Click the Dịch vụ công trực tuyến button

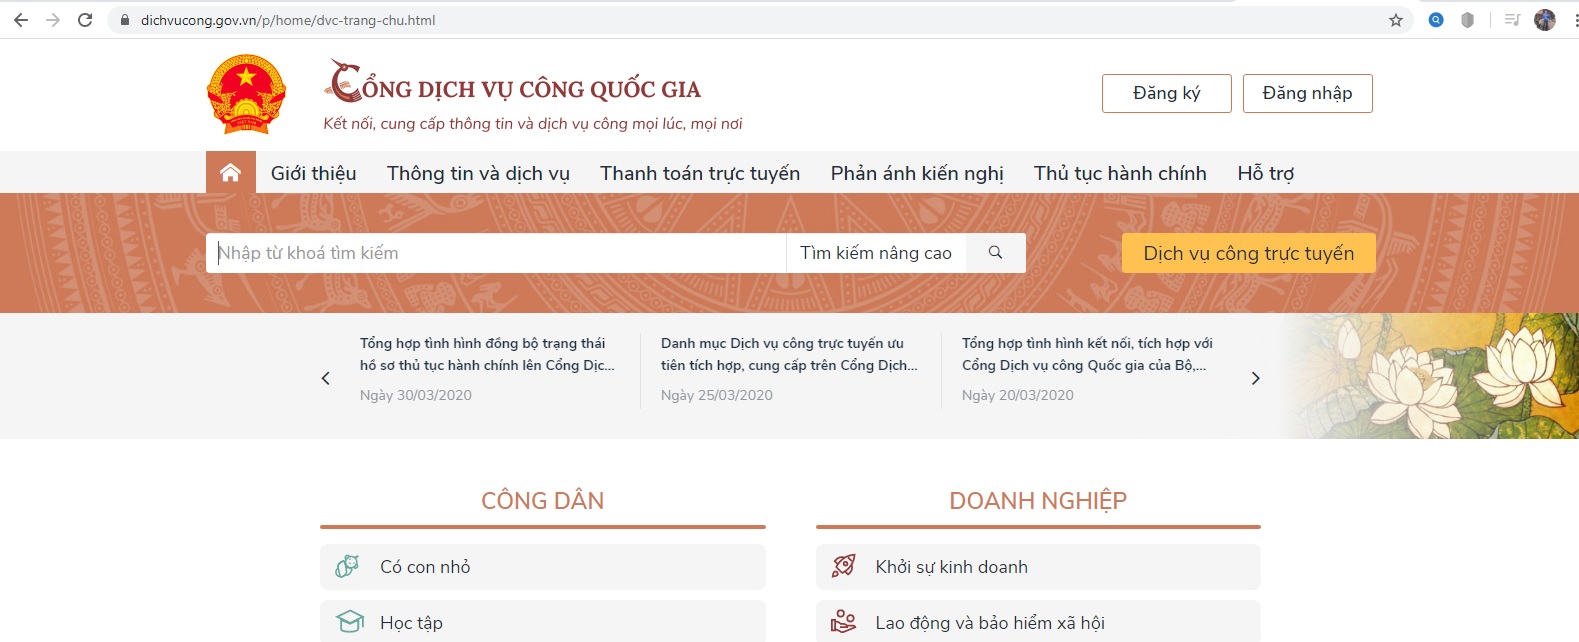coord(1248,253)
